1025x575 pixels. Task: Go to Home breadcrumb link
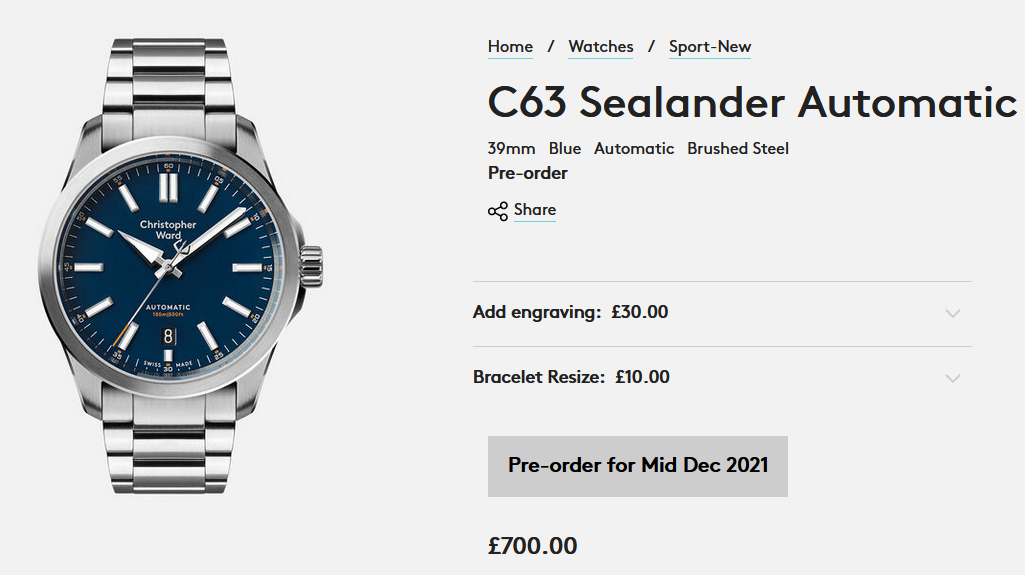510,47
